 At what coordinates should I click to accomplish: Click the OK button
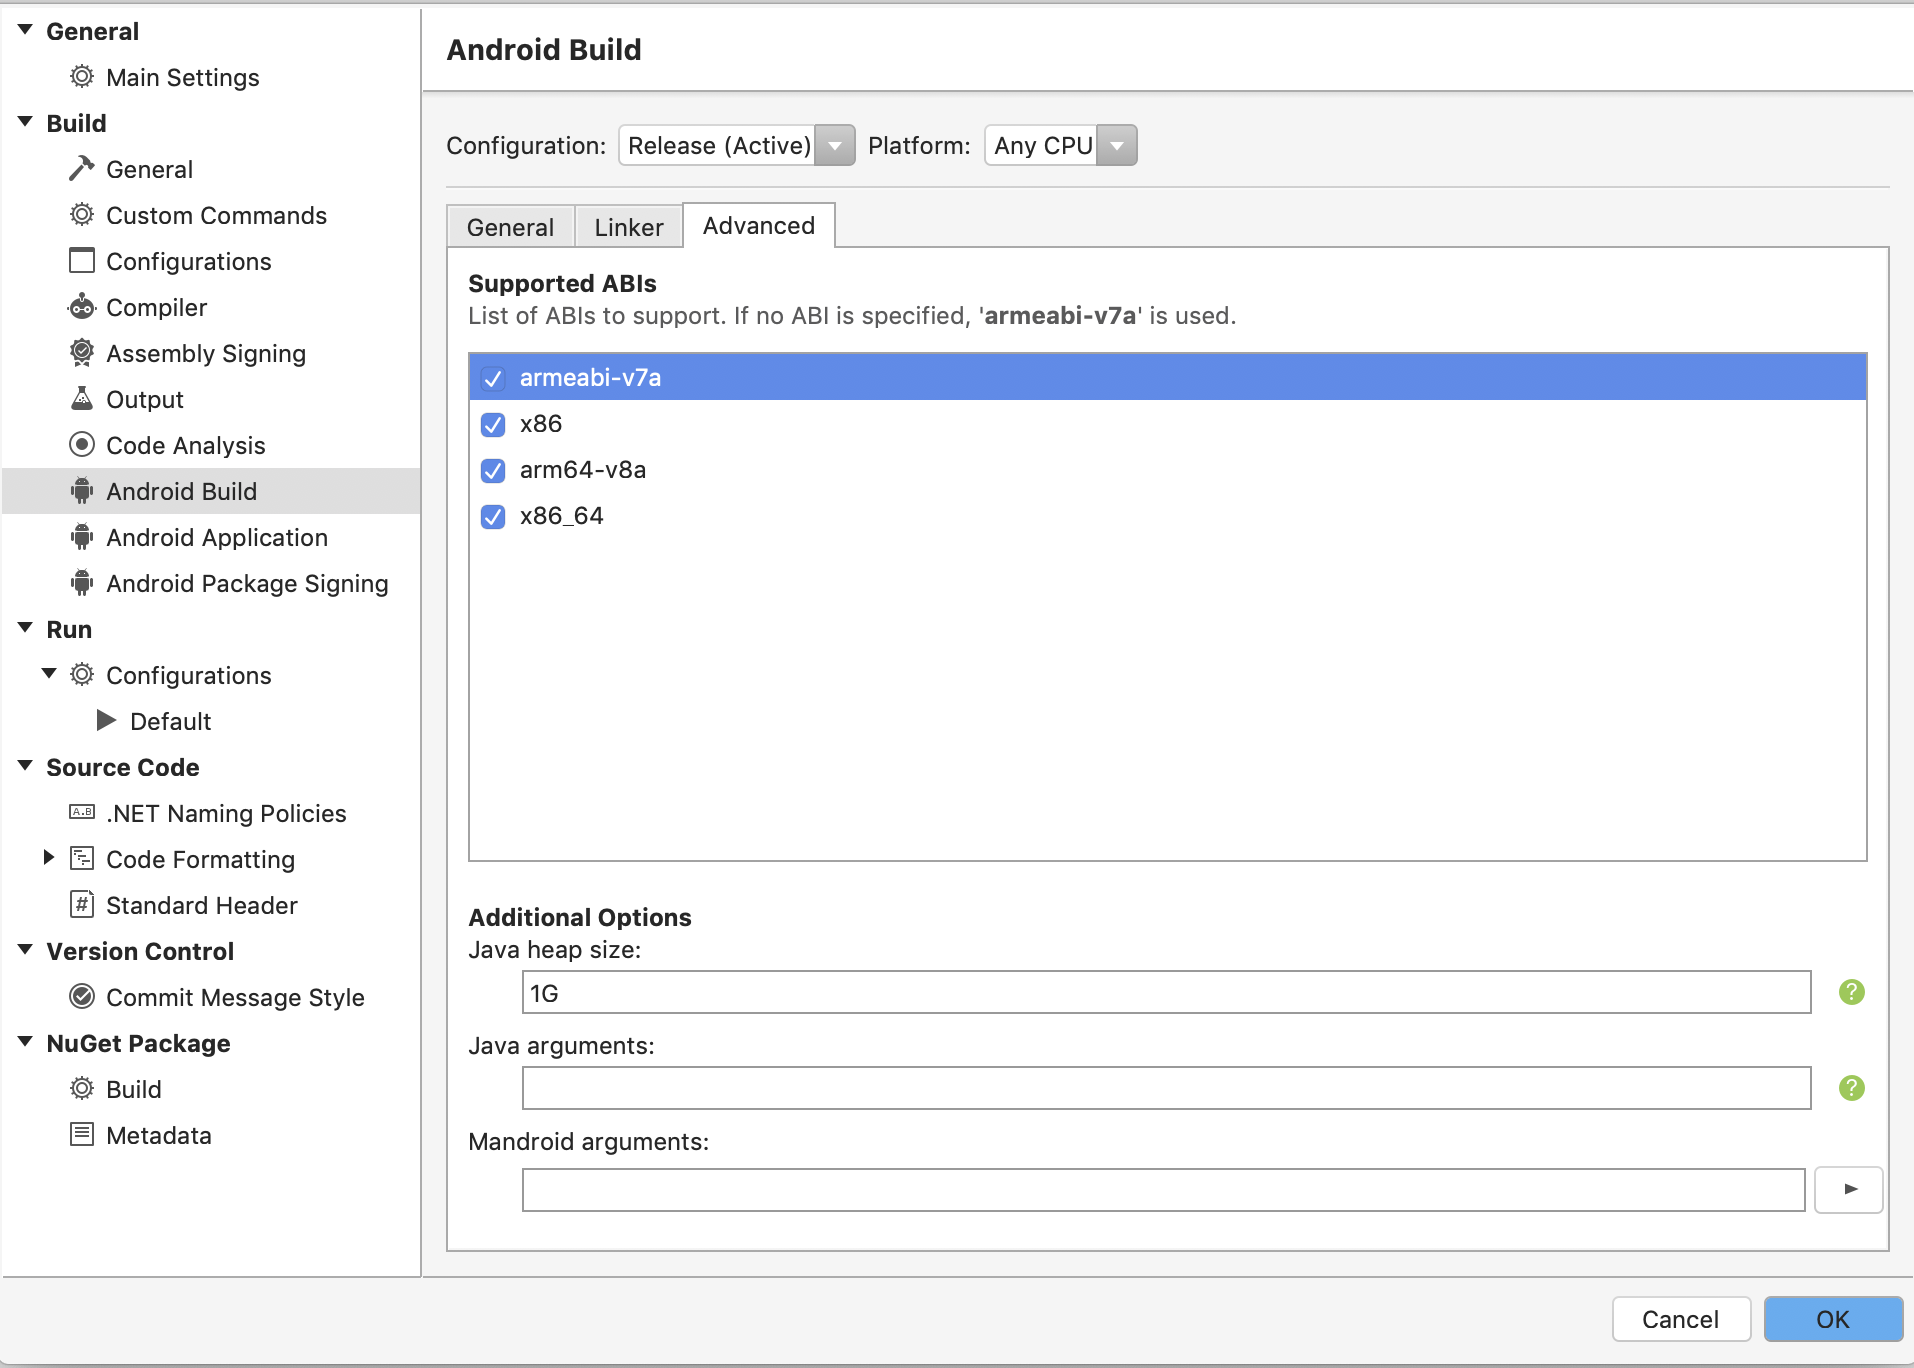click(1833, 1319)
